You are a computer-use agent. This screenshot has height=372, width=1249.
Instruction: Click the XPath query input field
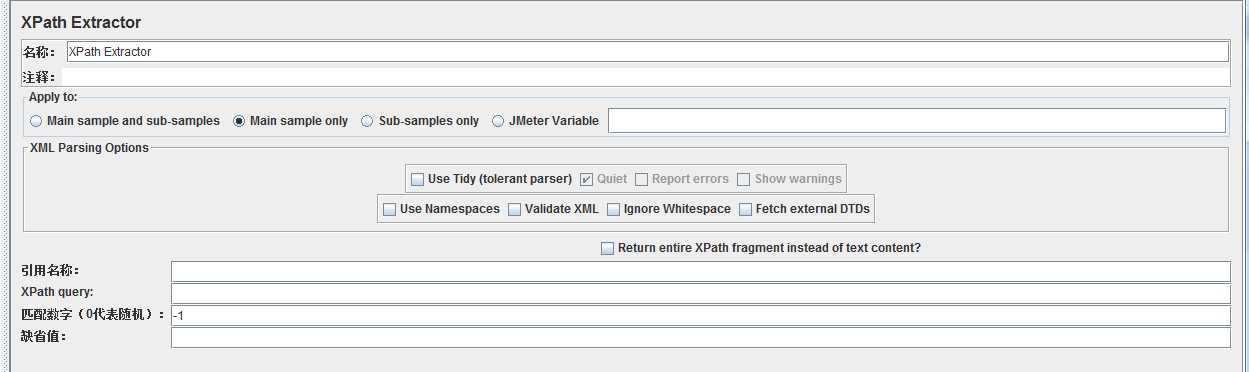coord(701,294)
